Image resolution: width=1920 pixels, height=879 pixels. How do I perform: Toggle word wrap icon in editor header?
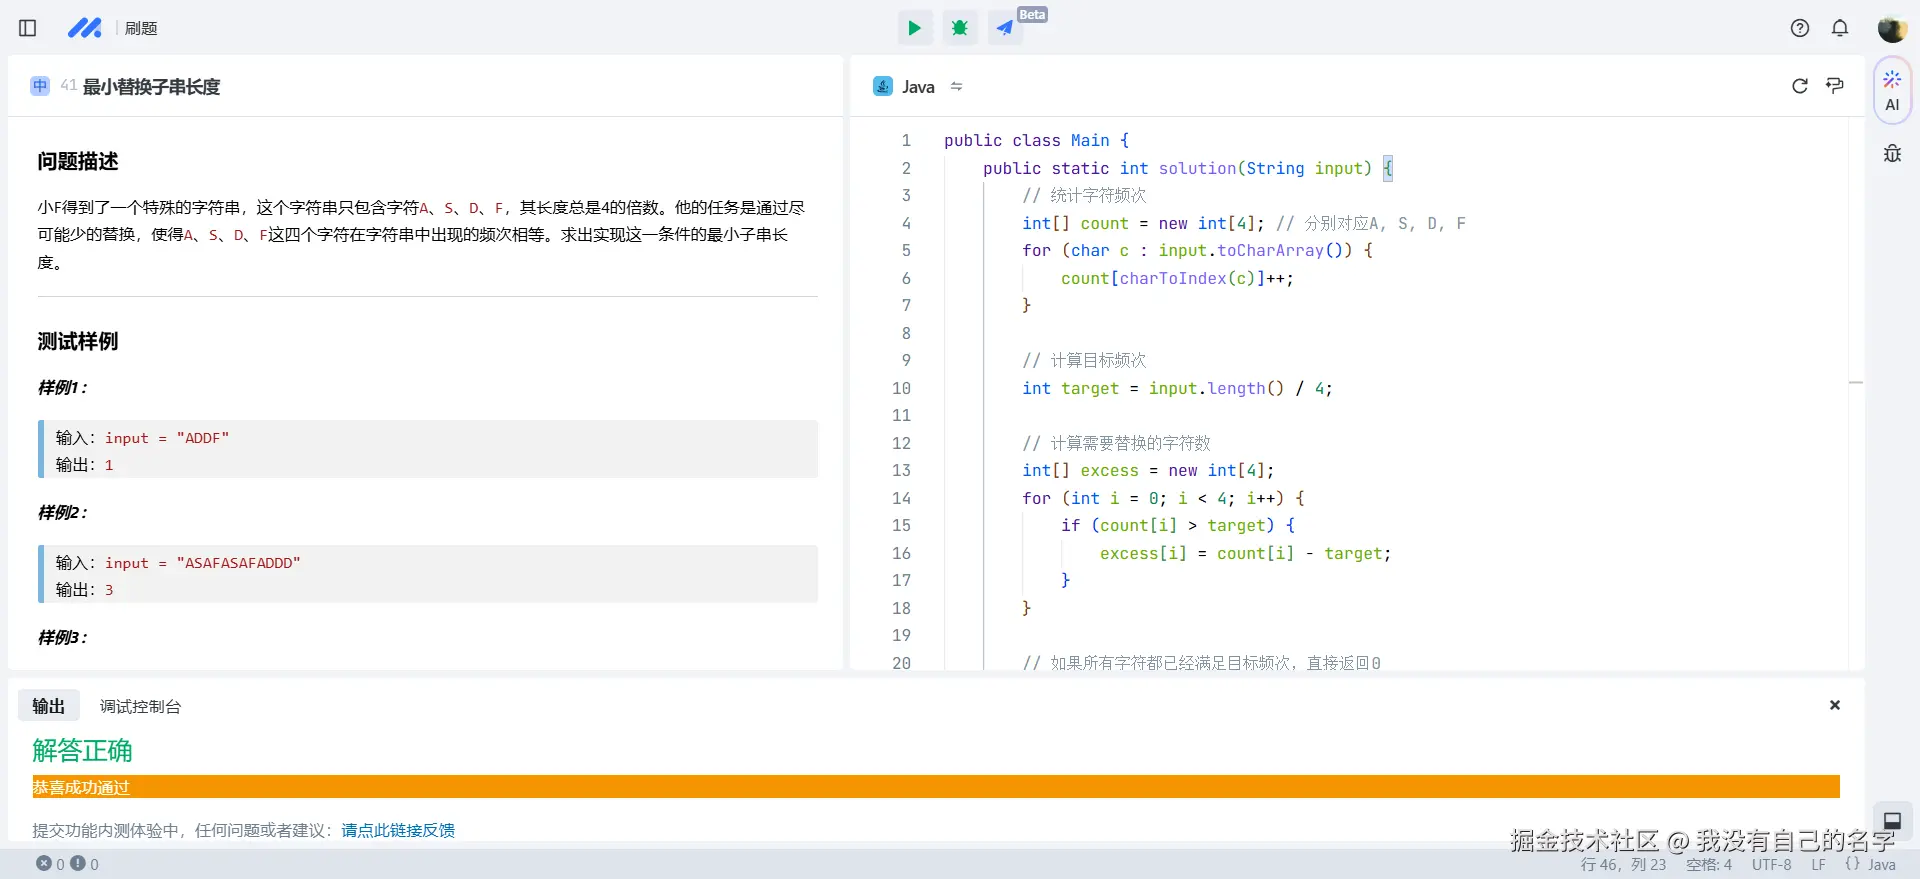point(1835,86)
